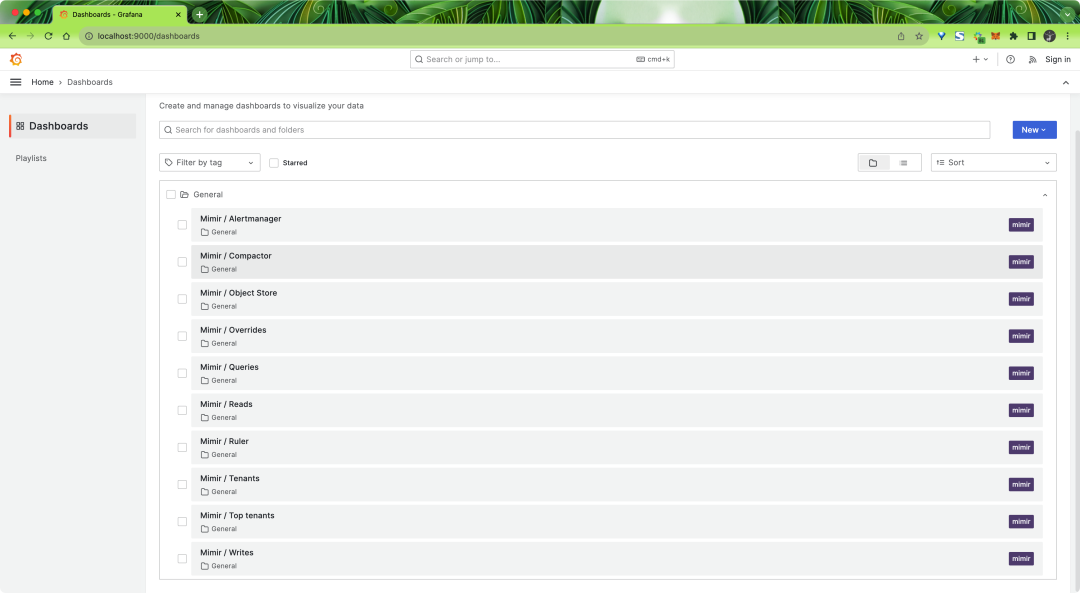Select the General folder checkbox
The width and height of the screenshot is (1080, 593).
tap(171, 195)
